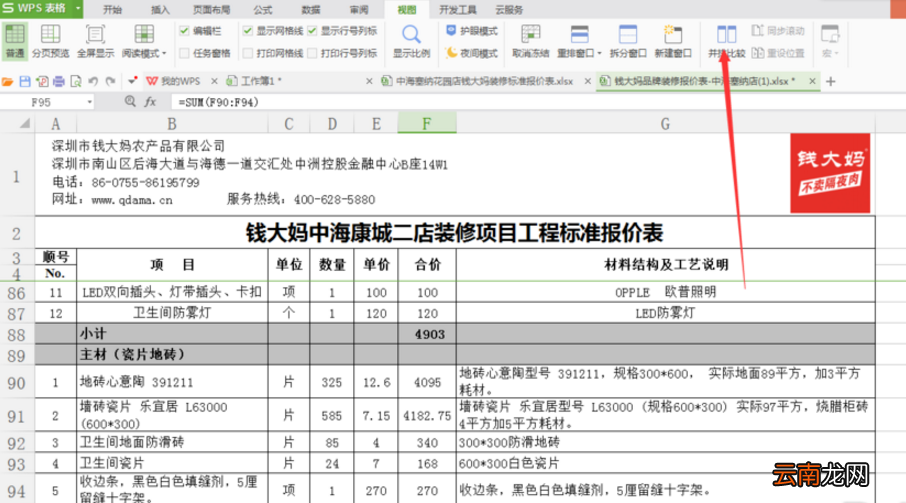The width and height of the screenshot is (906, 503).
Task: Add new document tab plus button
Action: (x=831, y=81)
